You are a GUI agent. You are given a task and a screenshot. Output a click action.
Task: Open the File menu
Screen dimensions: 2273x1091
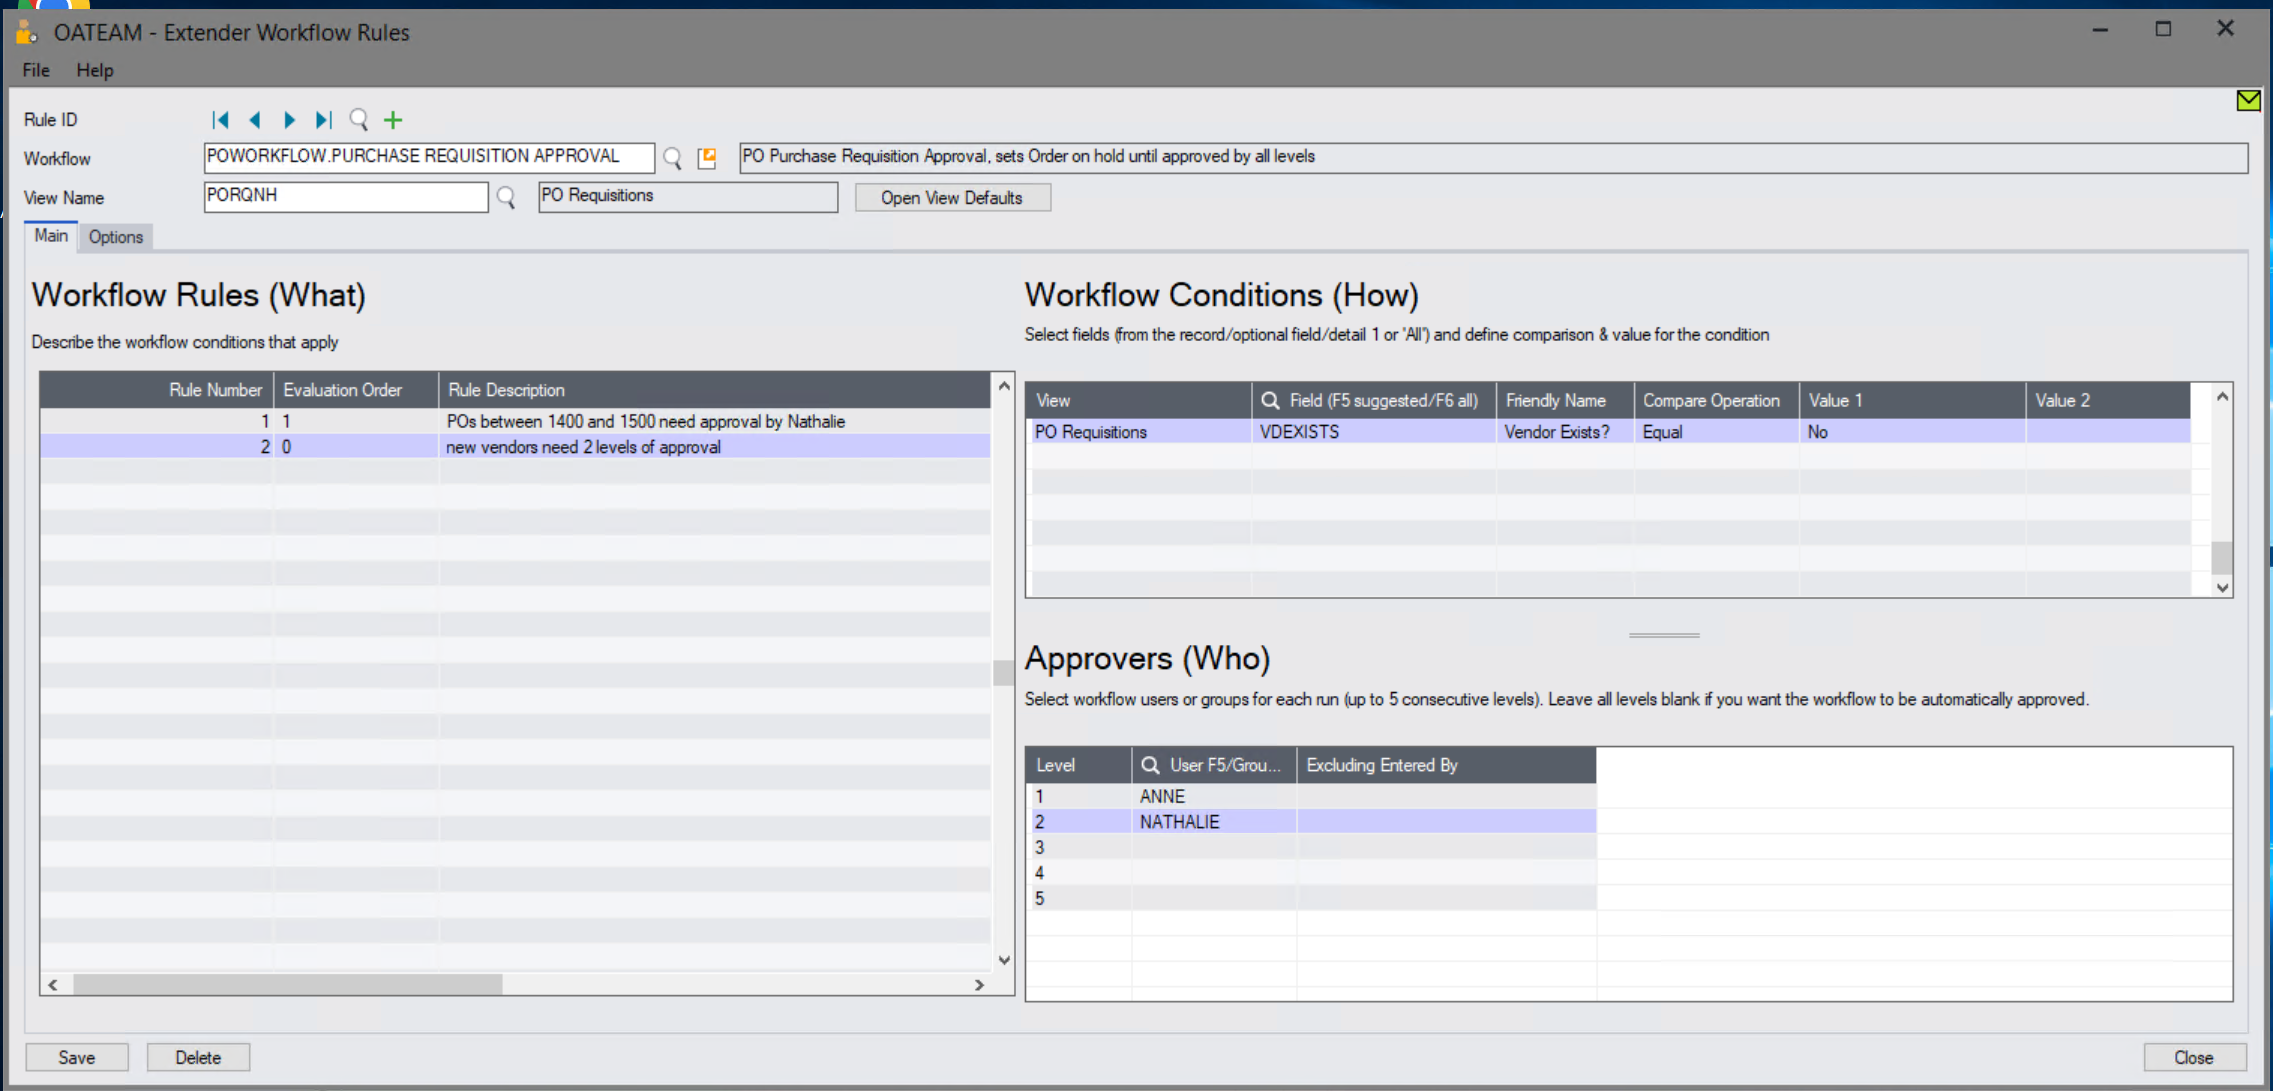pyautogui.click(x=36, y=70)
